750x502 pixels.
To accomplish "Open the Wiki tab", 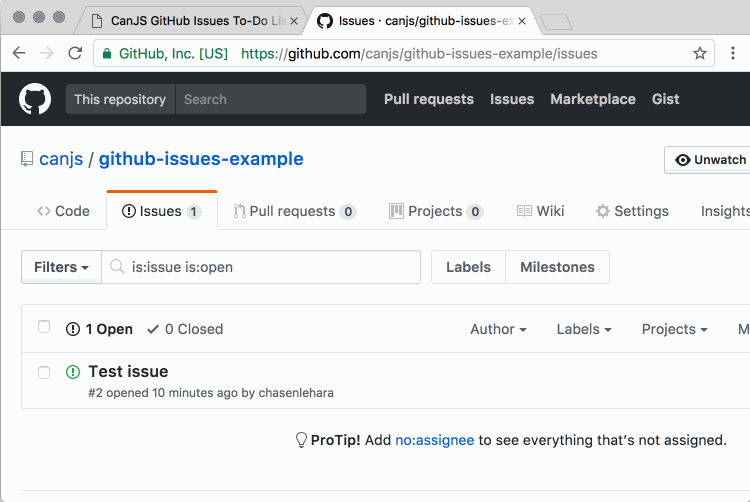I will coord(540,211).
